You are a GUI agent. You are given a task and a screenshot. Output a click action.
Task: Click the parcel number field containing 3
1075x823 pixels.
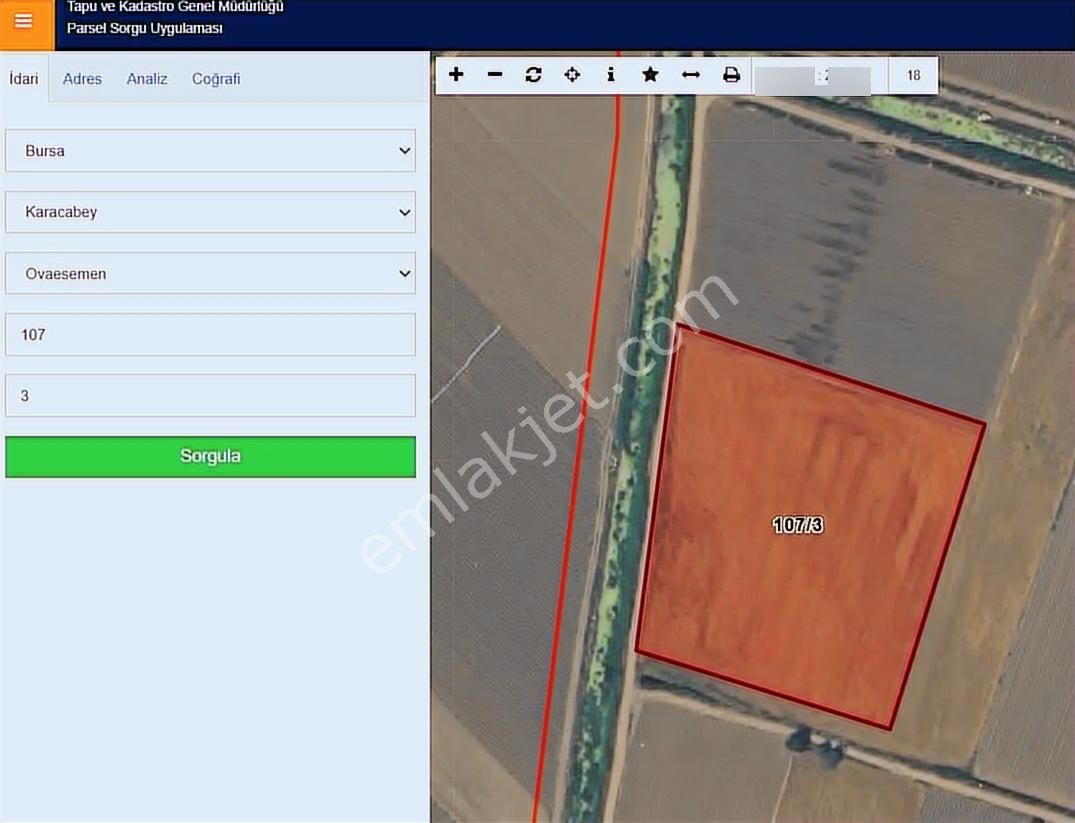[x=210, y=396]
